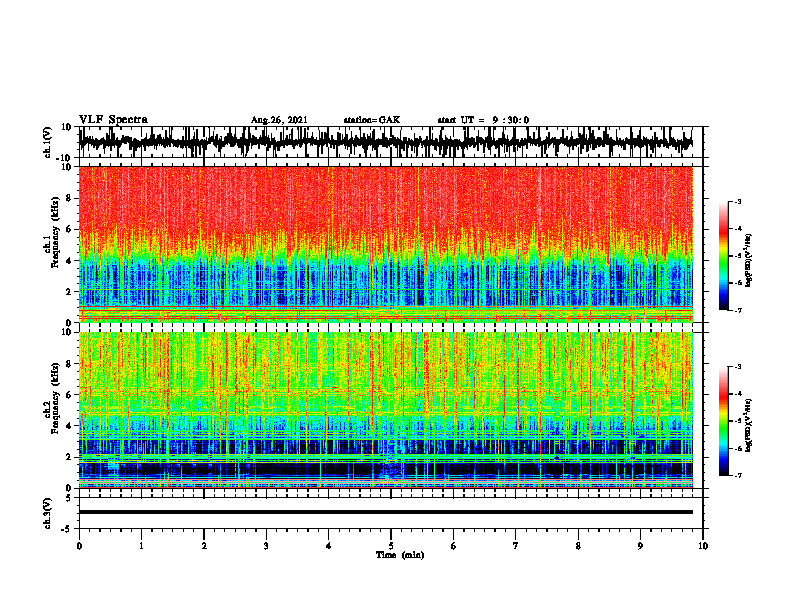This screenshot has width=792, height=612.
Task: Click the "ch.1(V)" waveform axis label
Action: 47,142
